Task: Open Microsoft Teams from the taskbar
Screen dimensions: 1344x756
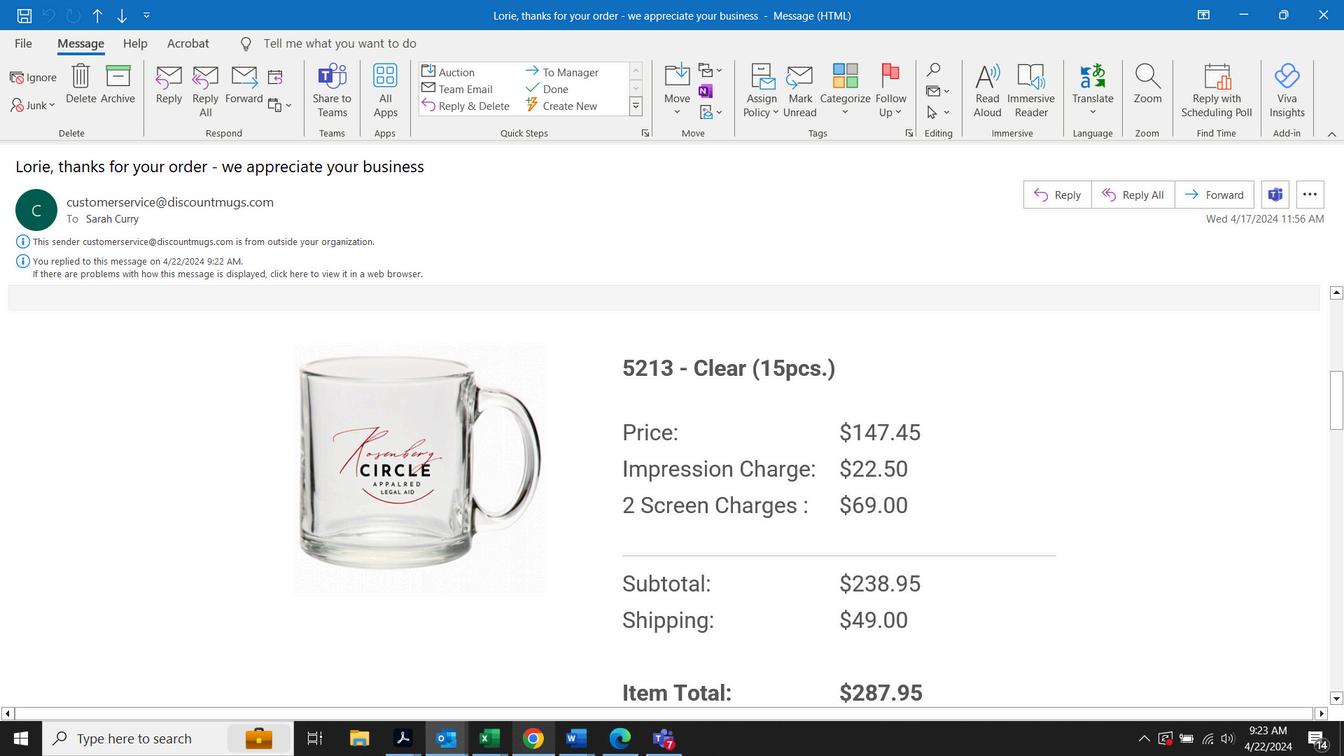Action: (664, 738)
